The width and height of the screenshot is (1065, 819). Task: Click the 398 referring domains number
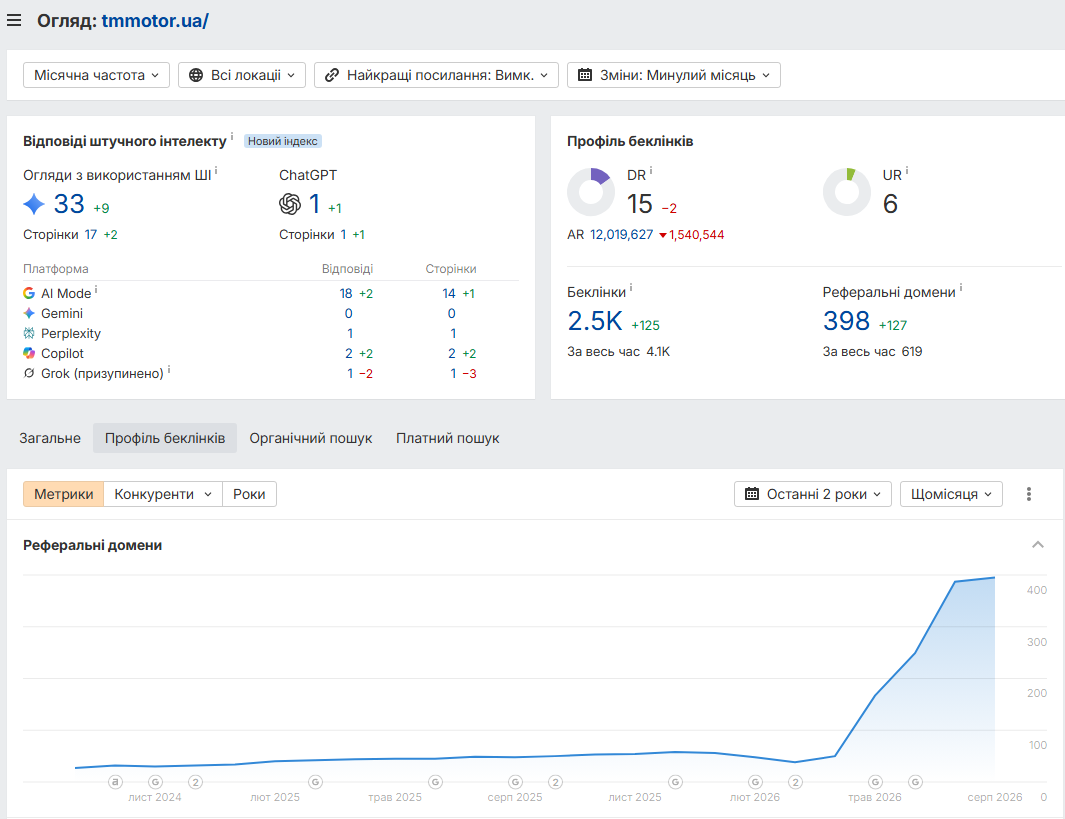point(846,321)
